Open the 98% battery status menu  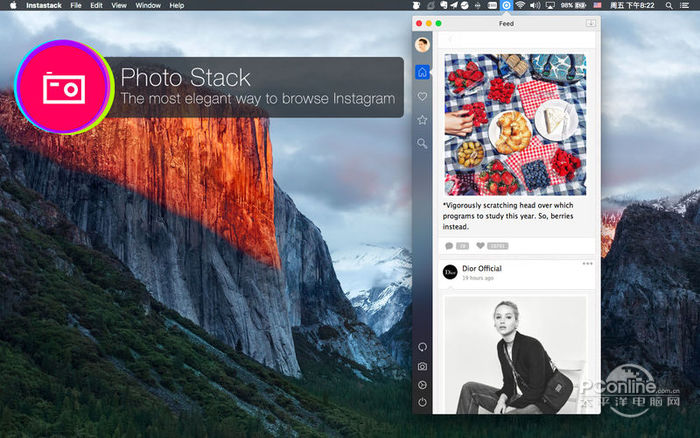pos(574,5)
